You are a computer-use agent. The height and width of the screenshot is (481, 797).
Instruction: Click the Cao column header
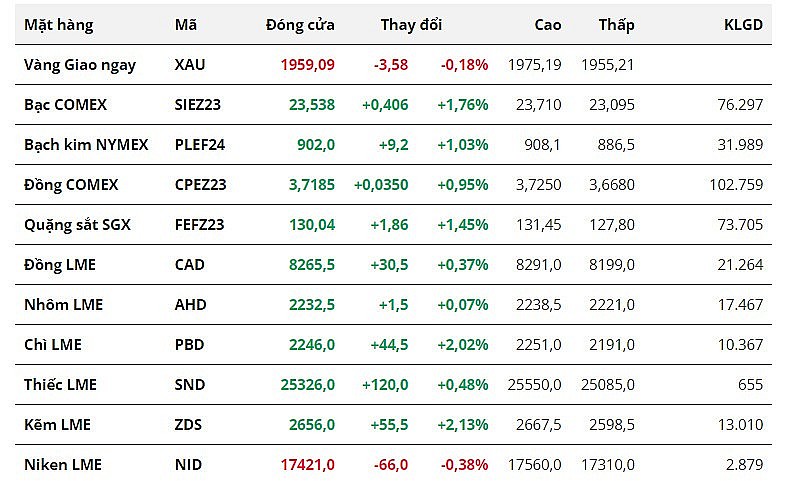(548, 25)
